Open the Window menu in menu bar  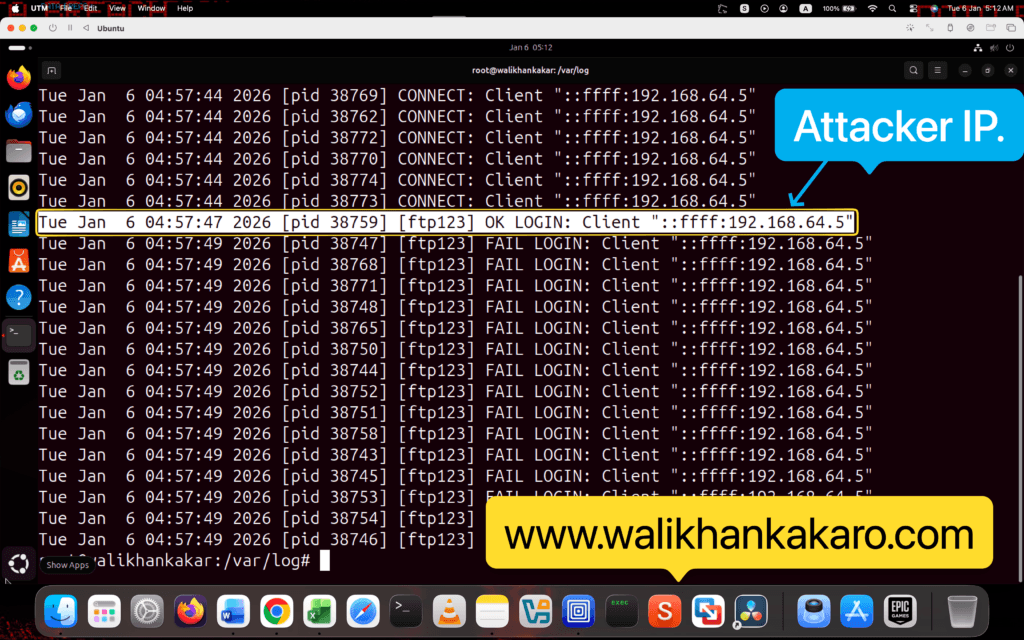pos(151,8)
